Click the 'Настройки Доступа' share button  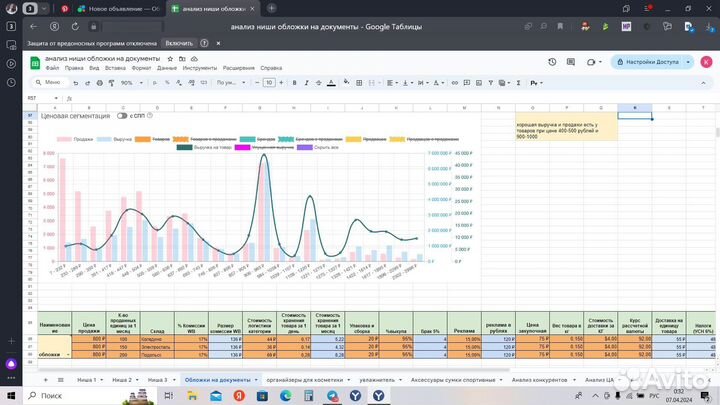[x=652, y=62]
